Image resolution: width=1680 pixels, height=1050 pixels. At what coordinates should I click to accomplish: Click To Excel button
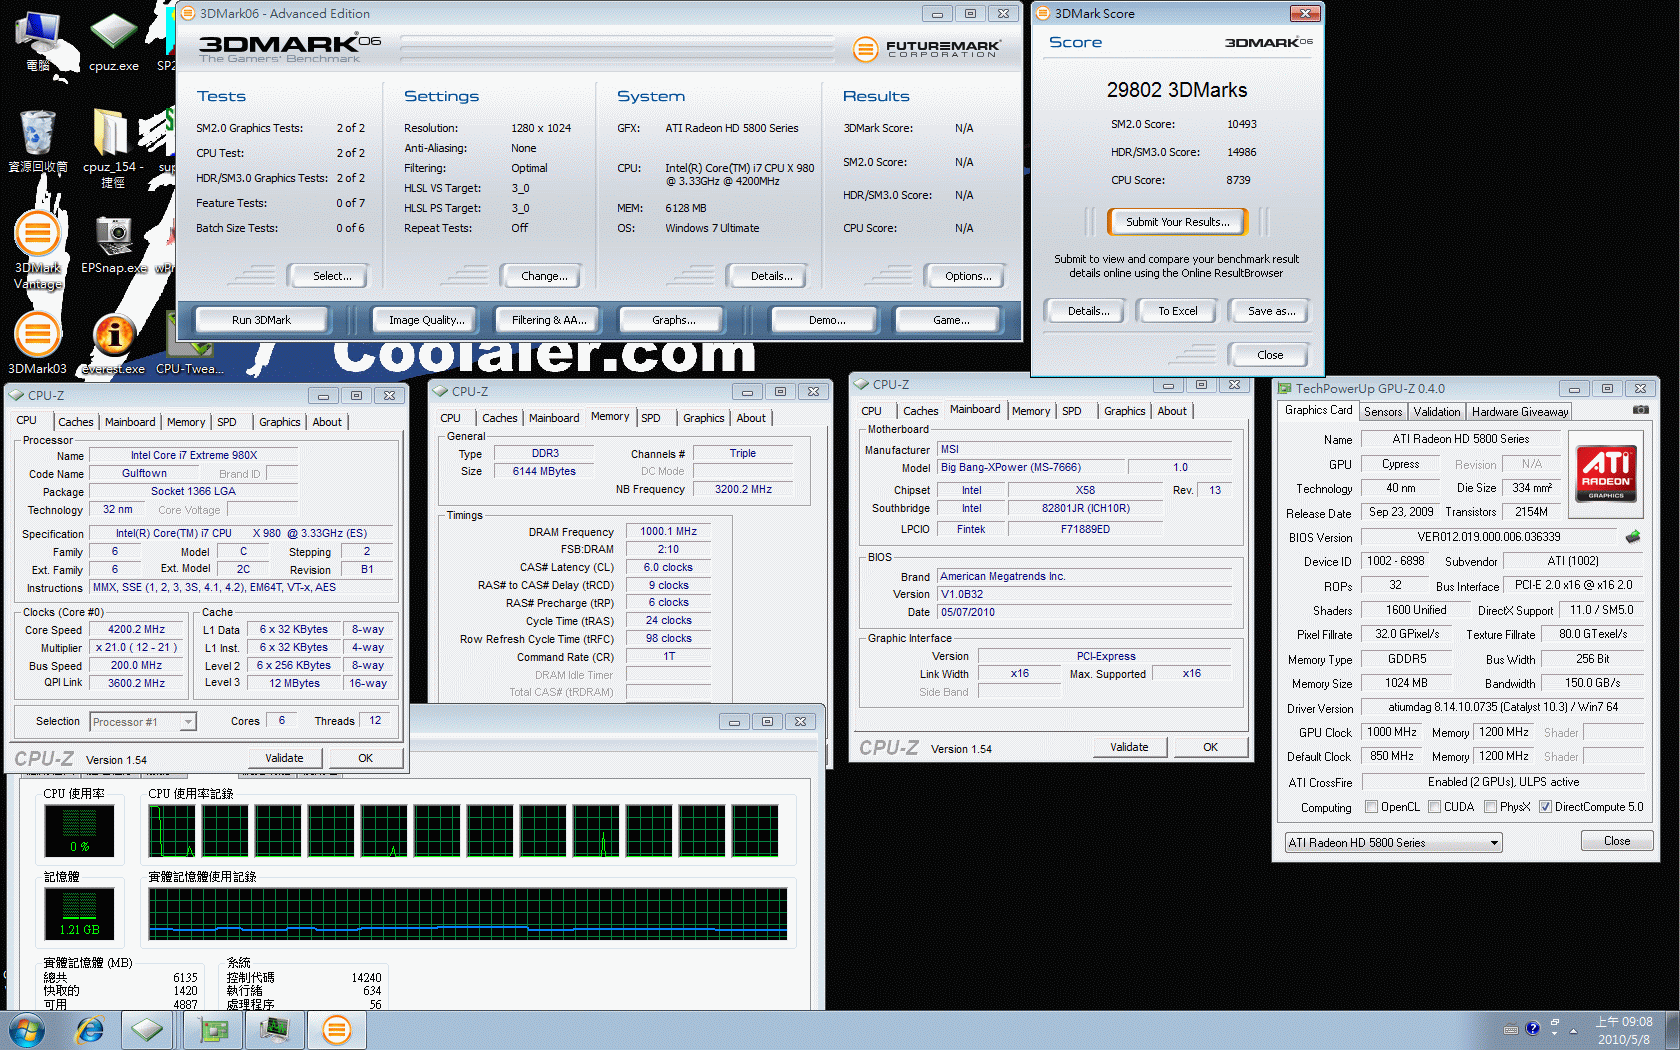[1178, 311]
